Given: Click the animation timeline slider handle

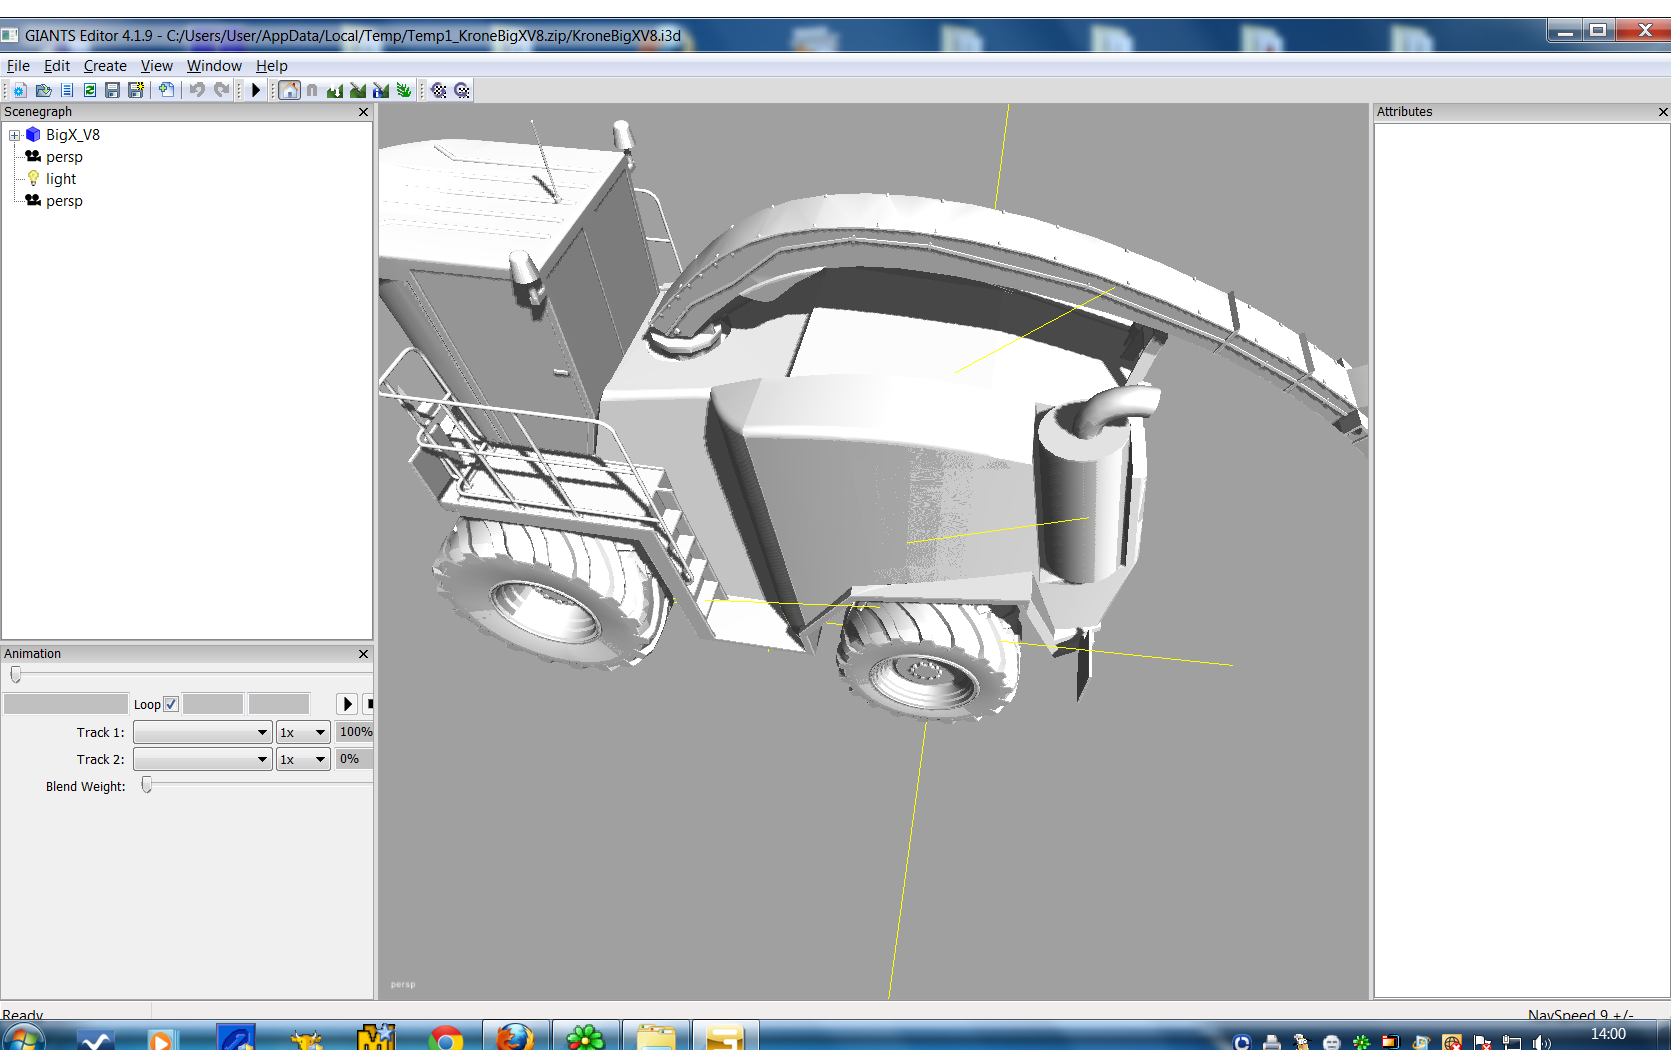Looking at the screenshot, I should point(16,675).
